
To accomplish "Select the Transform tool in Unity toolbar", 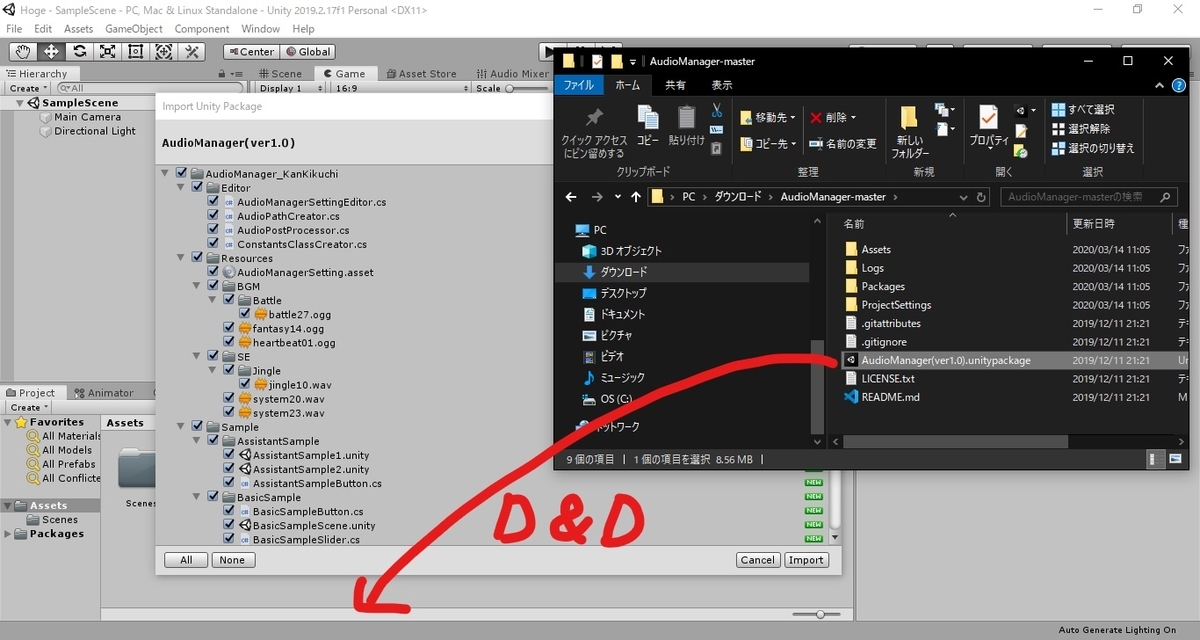I will (x=163, y=51).
